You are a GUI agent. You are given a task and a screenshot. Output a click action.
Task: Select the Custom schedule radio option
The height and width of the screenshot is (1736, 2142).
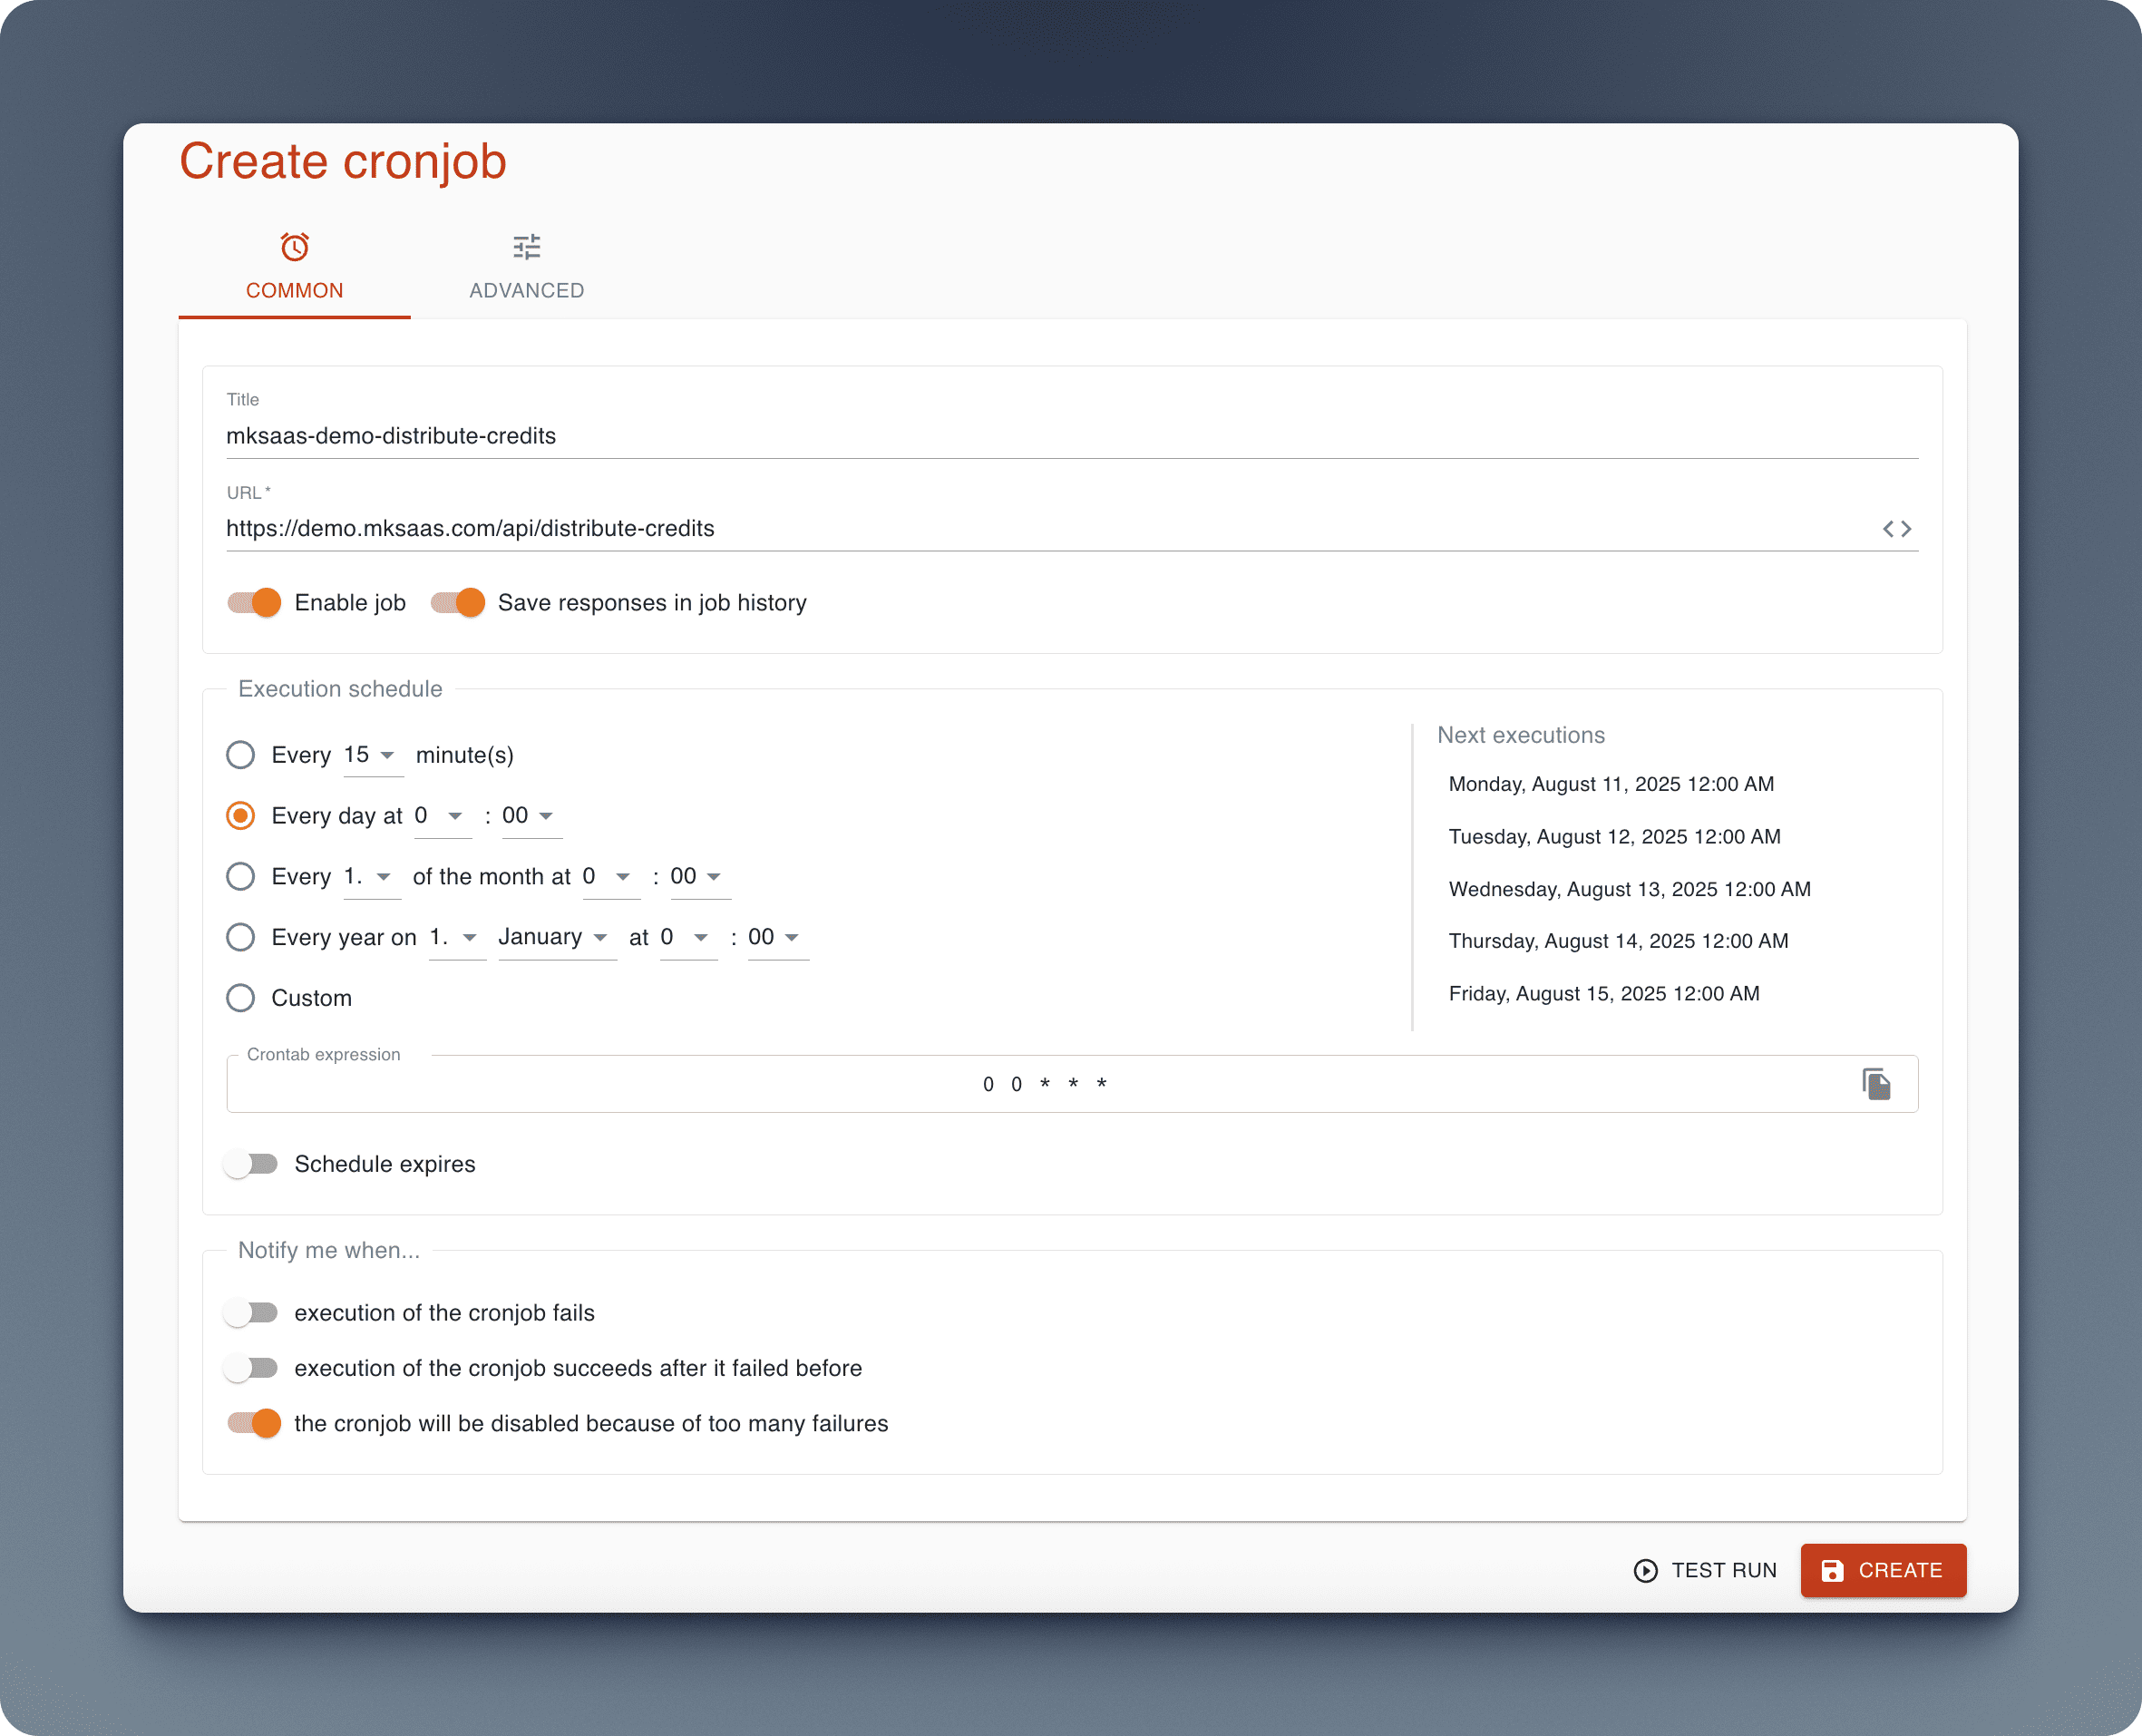pos(240,998)
